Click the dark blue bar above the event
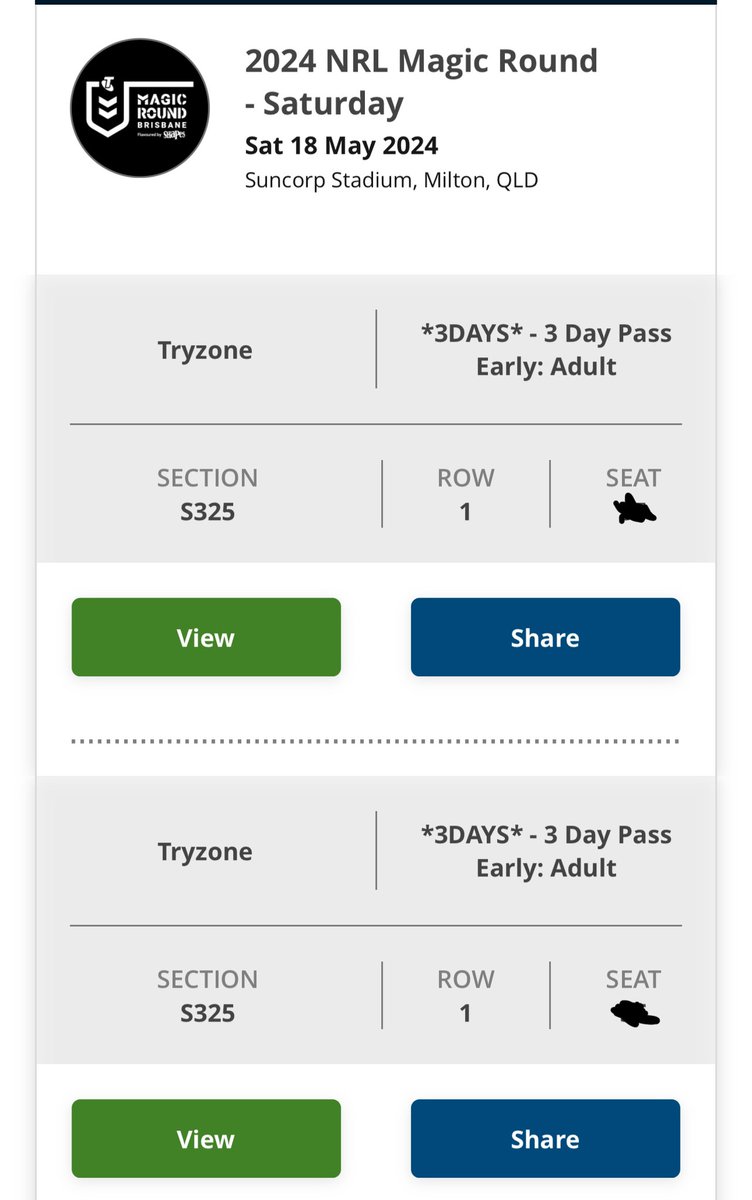Image resolution: width=752 pixels, height=1200 pixels. tap(376, 3)
